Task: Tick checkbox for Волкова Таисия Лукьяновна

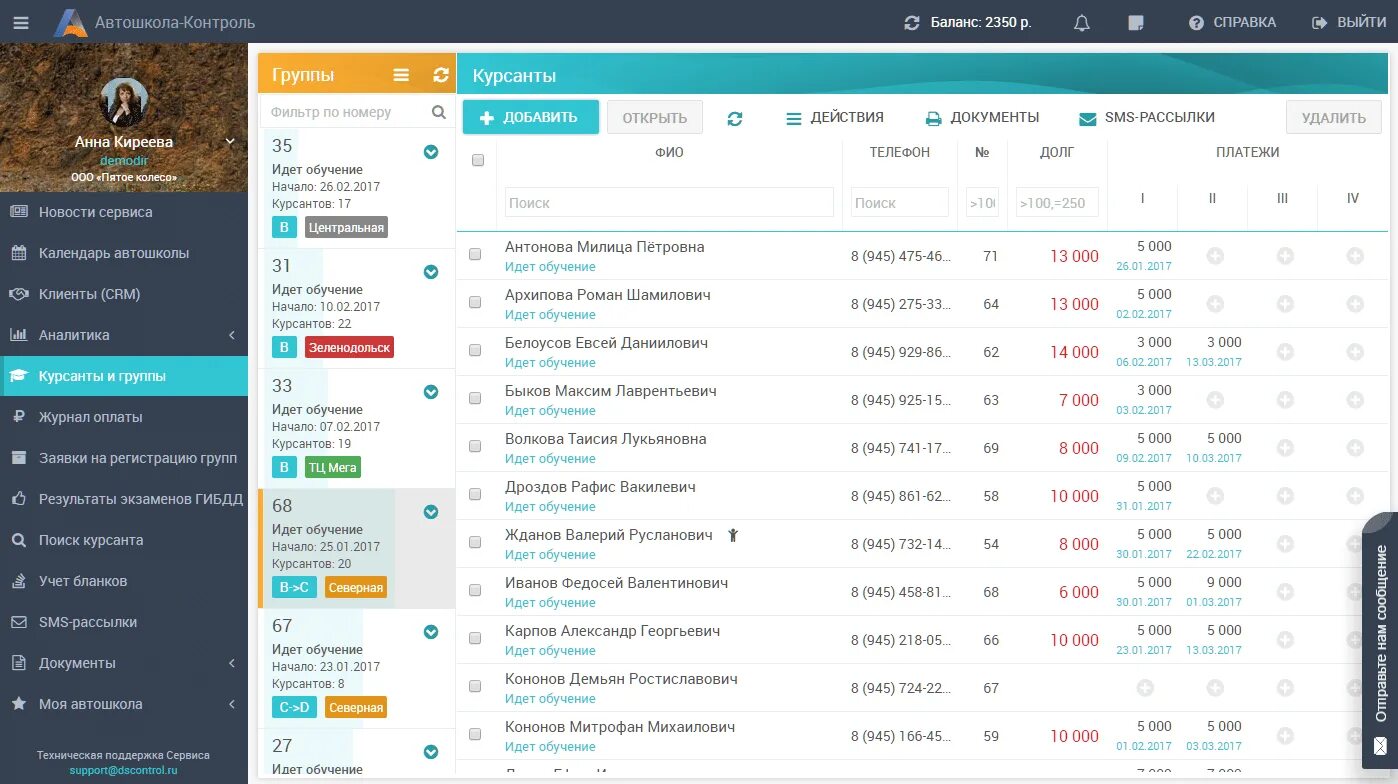Action: pos(475,446)
